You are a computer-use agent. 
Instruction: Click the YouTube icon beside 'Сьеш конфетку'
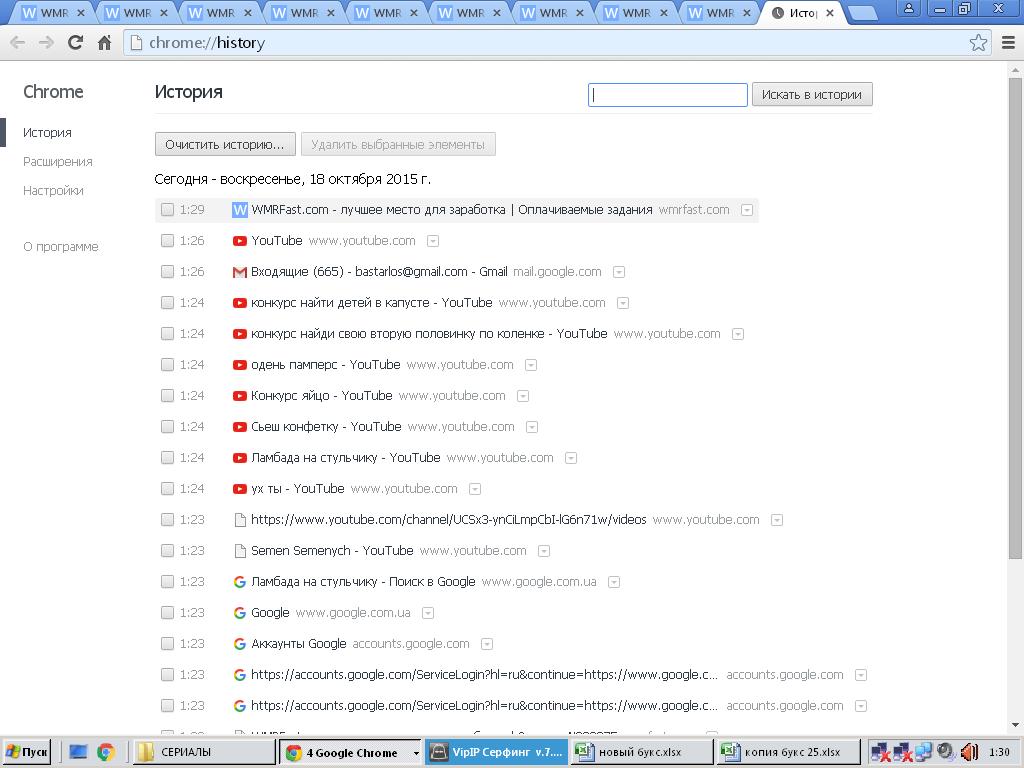(x=240, y=426)
